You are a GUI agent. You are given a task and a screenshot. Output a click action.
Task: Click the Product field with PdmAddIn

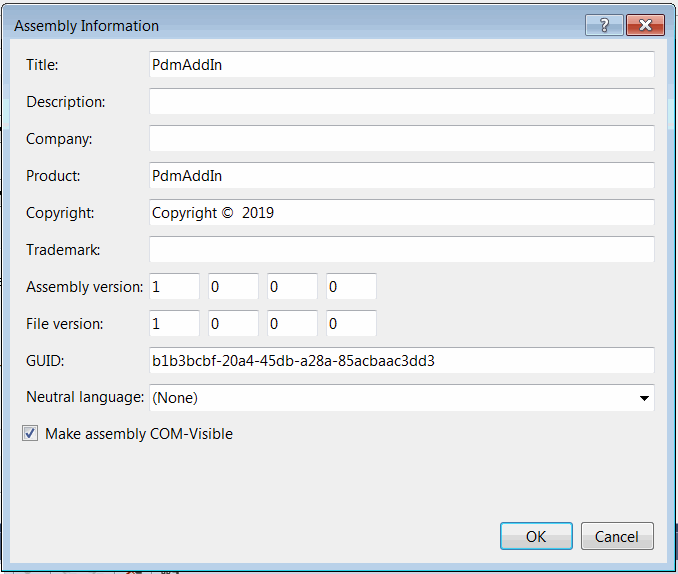(x=402, y=176)
